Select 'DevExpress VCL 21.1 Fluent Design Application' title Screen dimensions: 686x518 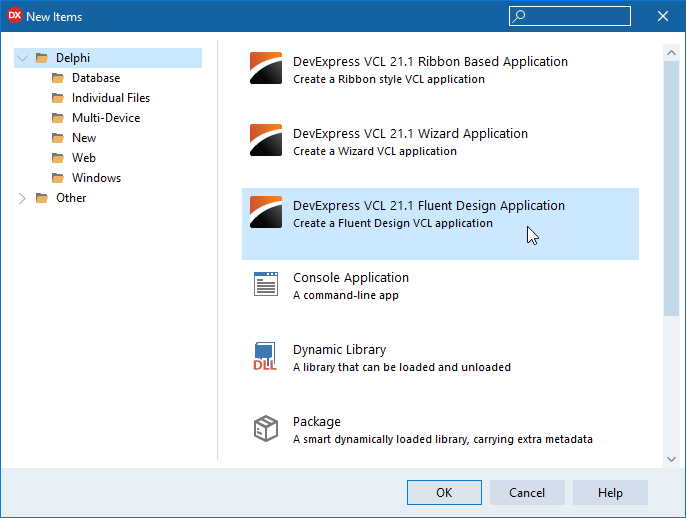(x=429, y=206)
